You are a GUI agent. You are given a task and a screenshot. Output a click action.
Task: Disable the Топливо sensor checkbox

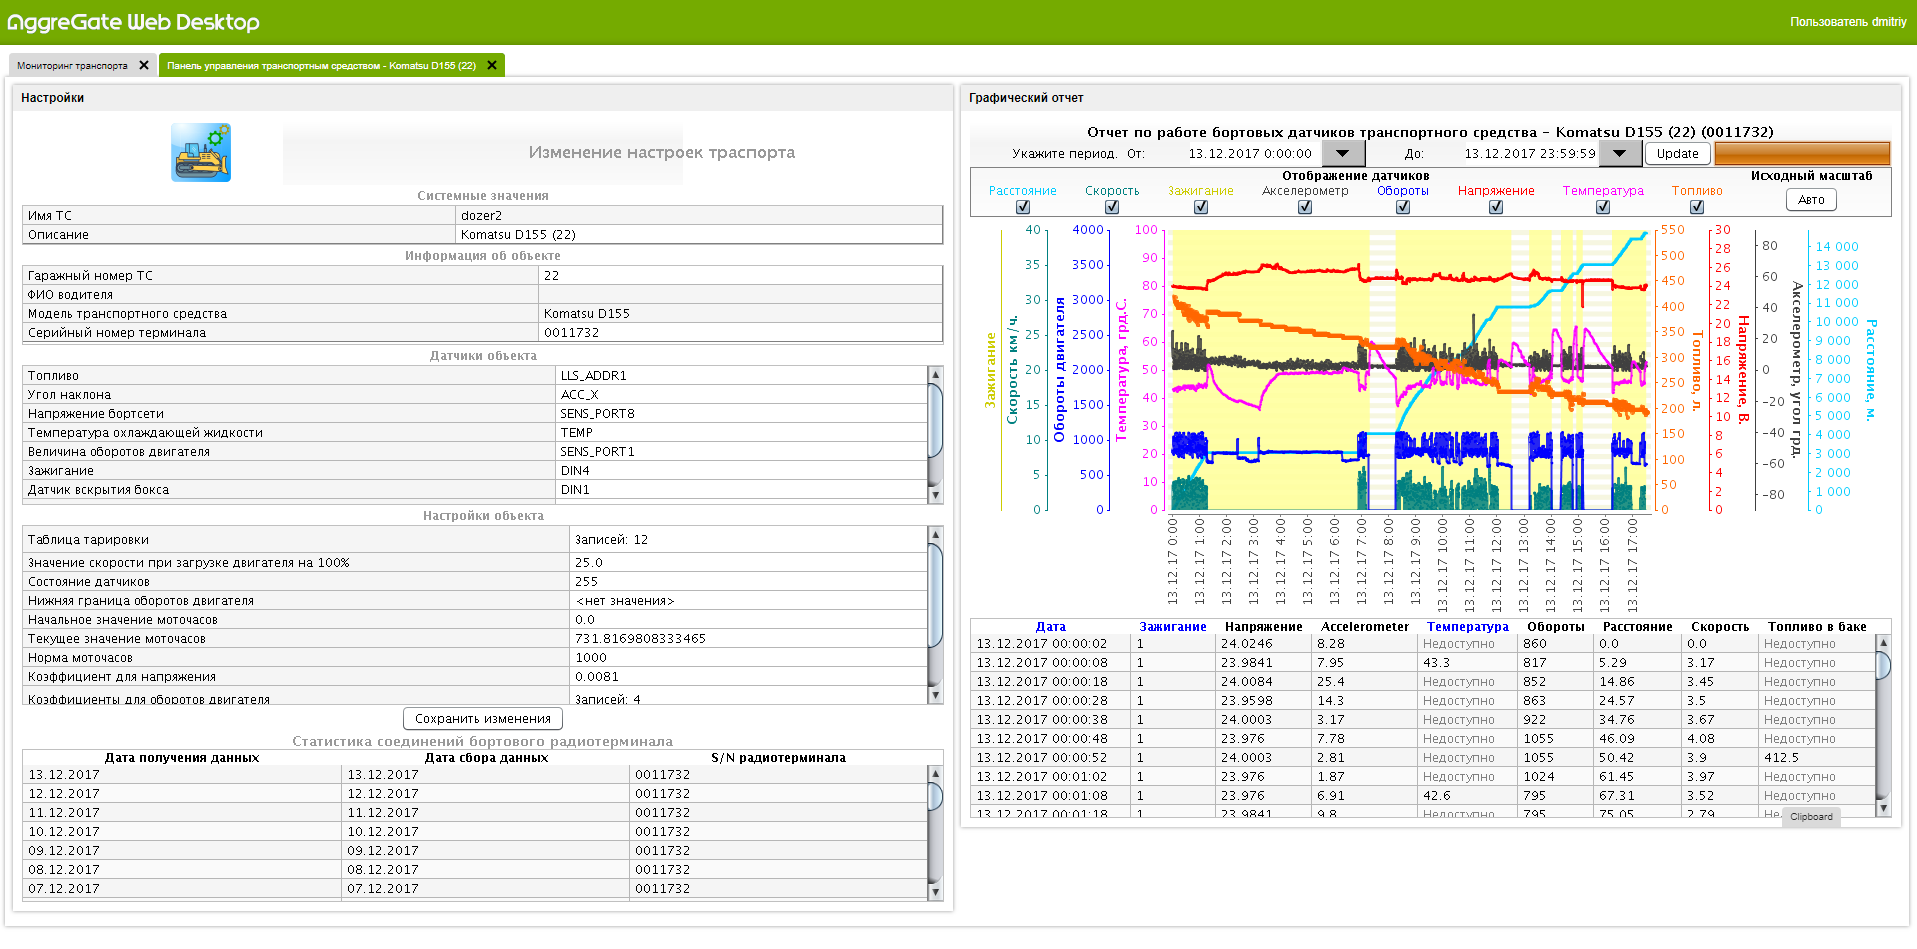click(x=1697, y=207)
